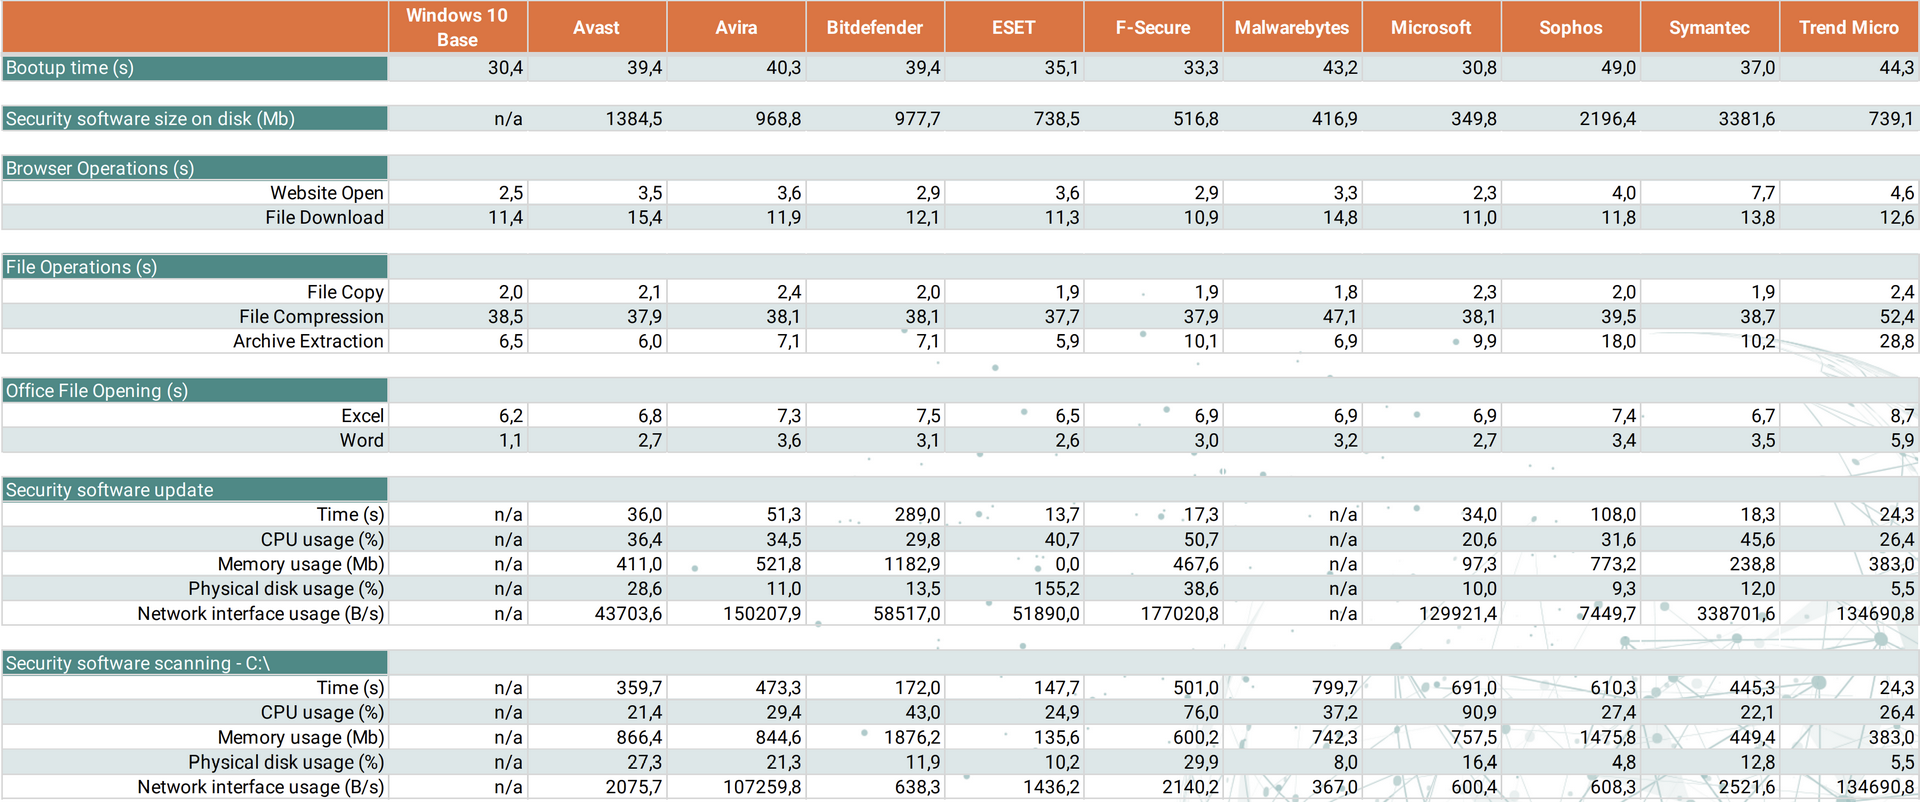Select the Avira column header
This screenshot has width=1920, height=802.
pos(736,27)
